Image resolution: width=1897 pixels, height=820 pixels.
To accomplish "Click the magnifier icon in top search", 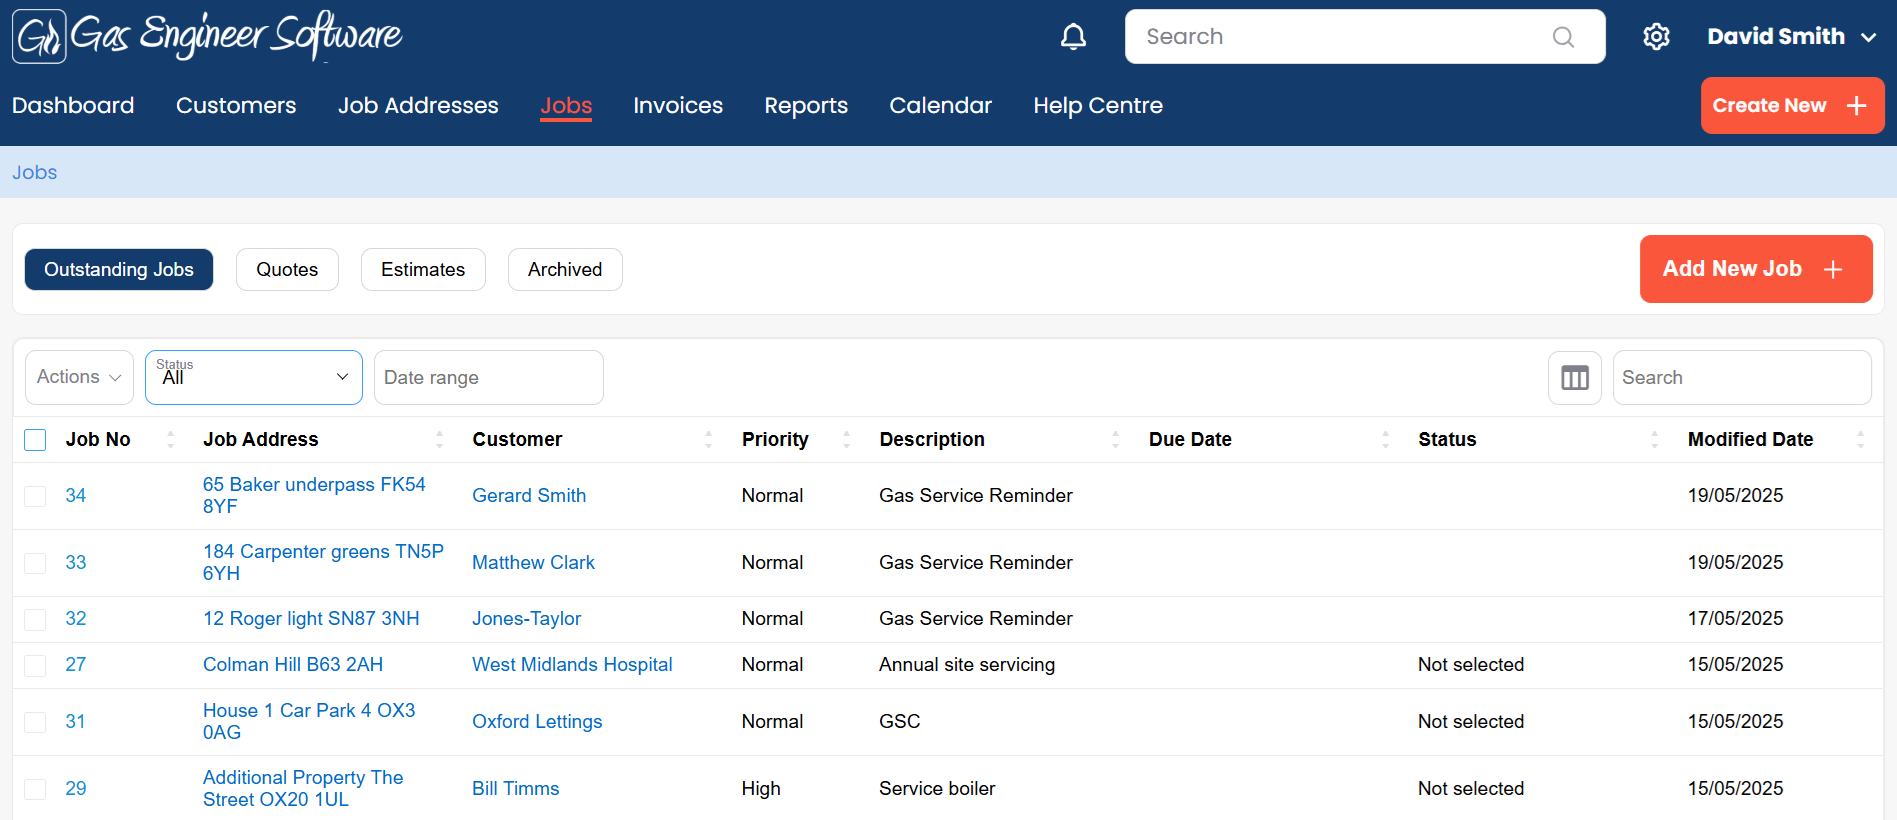I will point(1563,37).
